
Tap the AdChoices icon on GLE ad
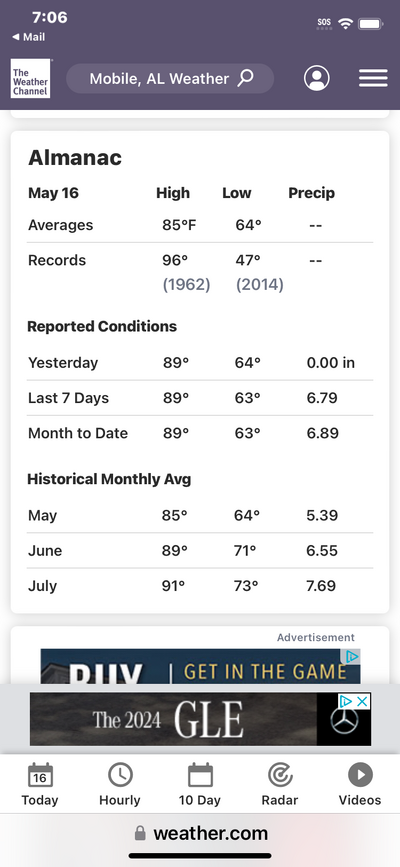coord(346,701)
